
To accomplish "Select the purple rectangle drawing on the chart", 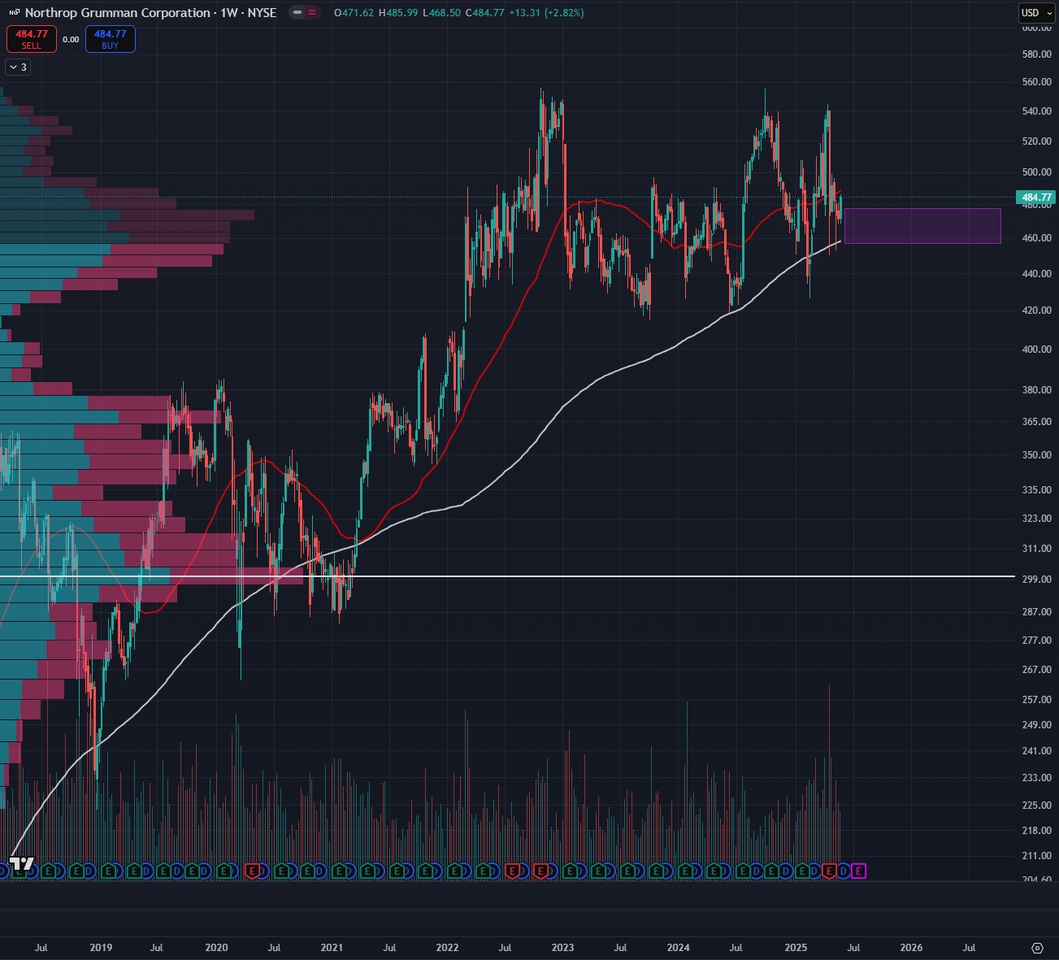I will pos(923,226).
